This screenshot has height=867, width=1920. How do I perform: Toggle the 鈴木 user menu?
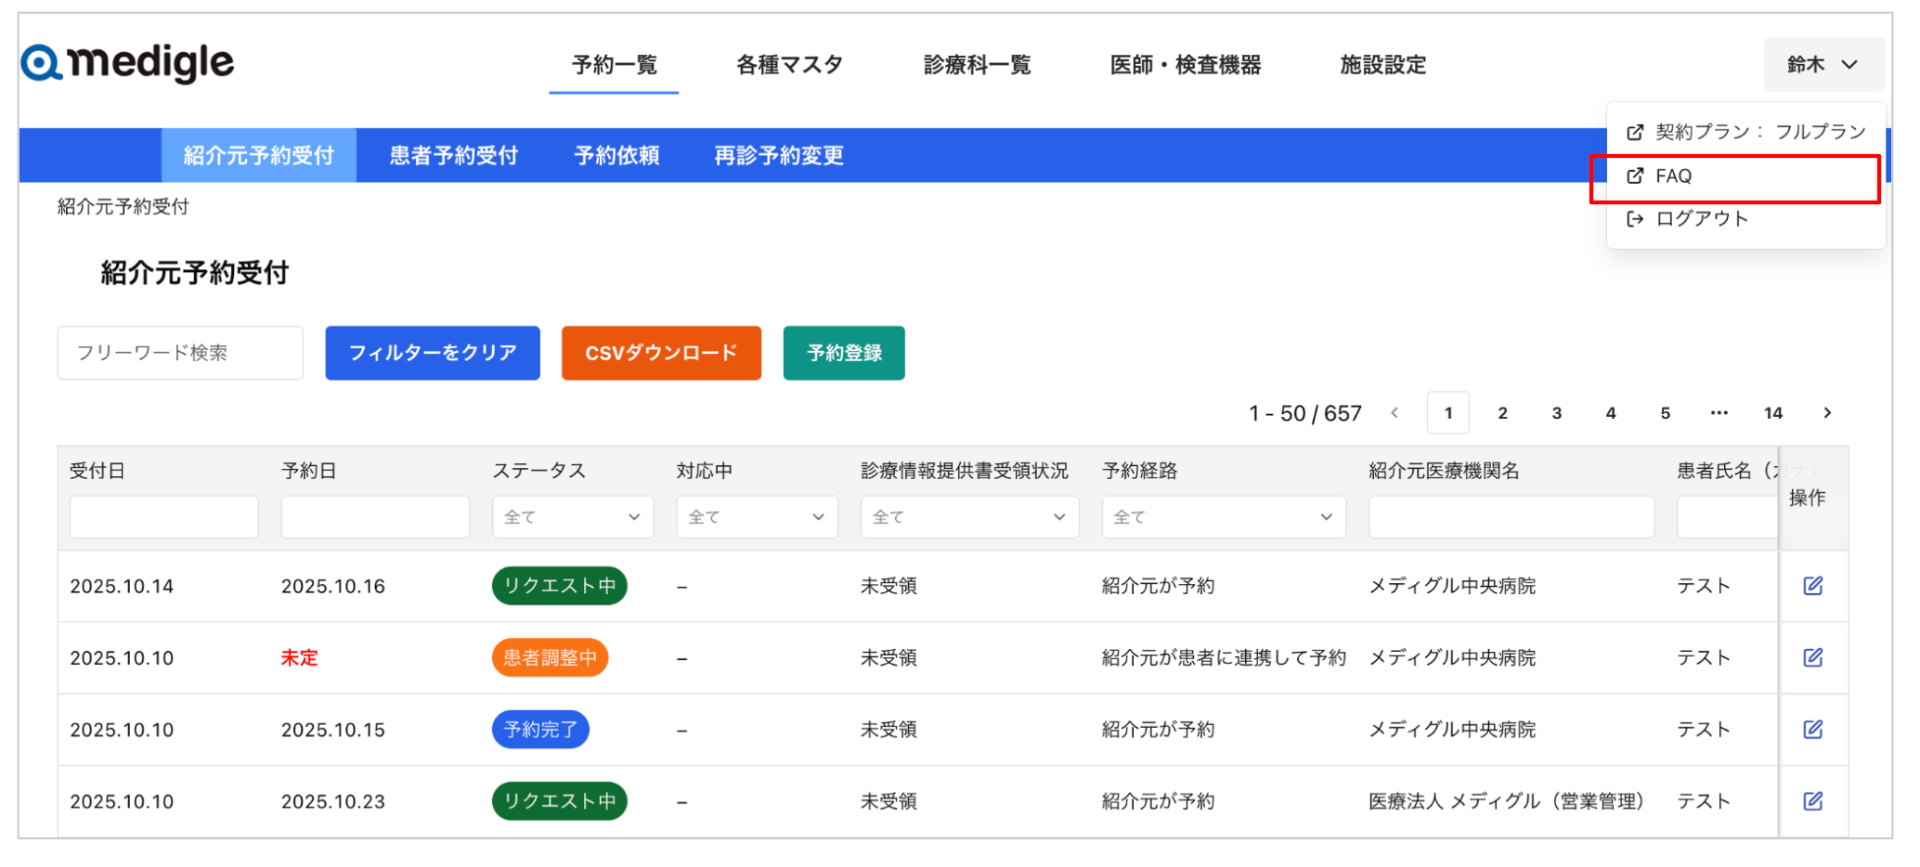click(1823, 65)
